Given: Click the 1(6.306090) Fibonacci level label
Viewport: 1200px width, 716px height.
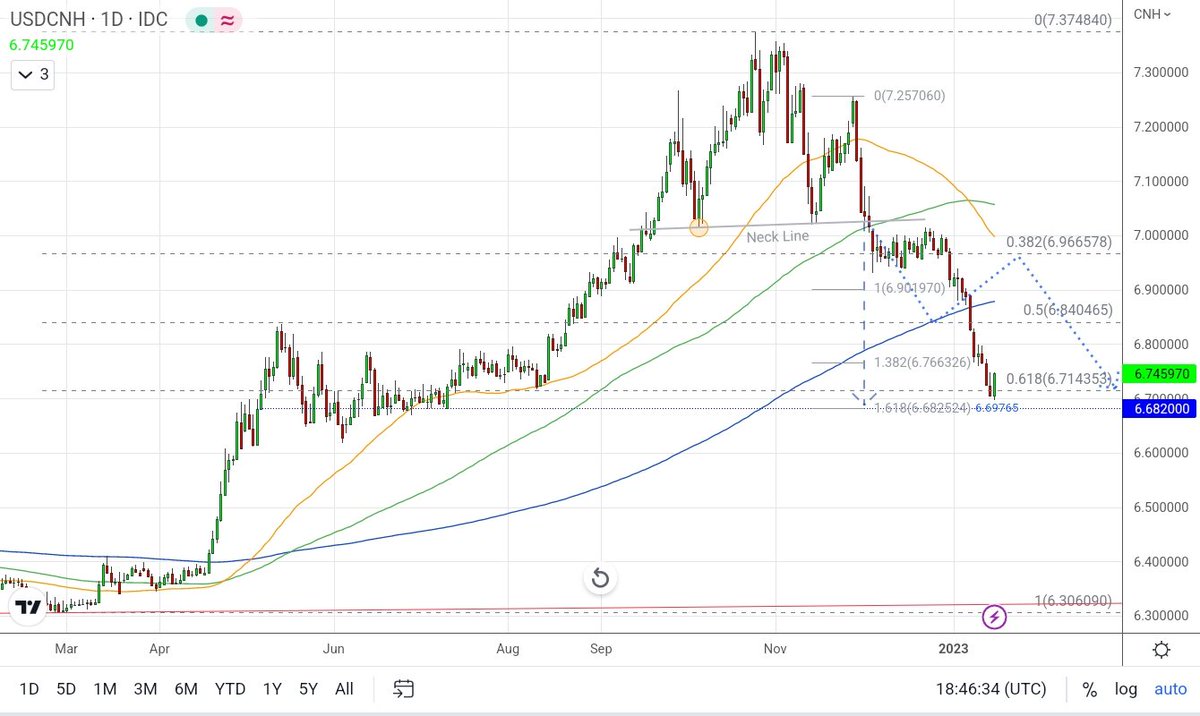Looking at the screenshot, I should (1074, 600).
